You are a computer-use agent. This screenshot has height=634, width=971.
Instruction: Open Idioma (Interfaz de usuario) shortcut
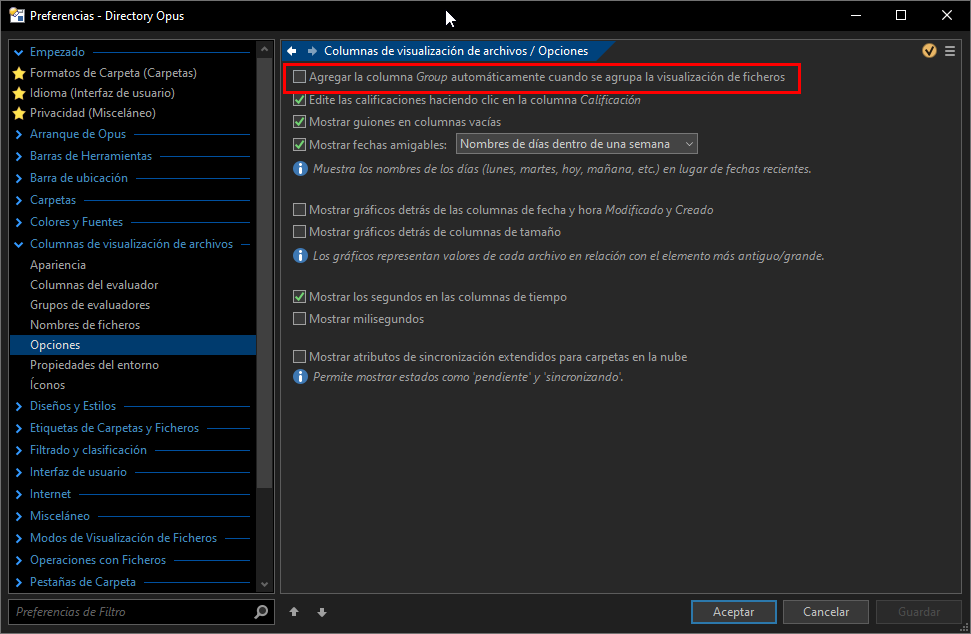pyautogui.click(x=102, y=93)
